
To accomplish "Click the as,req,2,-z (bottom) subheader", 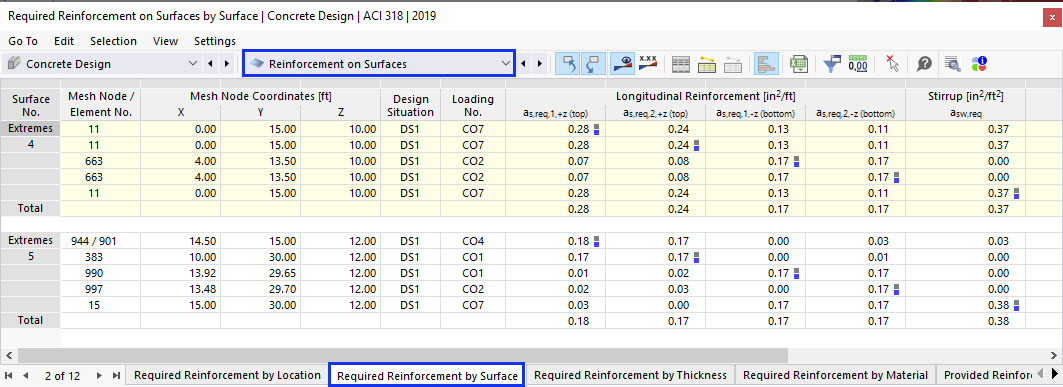I will pos(856,114).
